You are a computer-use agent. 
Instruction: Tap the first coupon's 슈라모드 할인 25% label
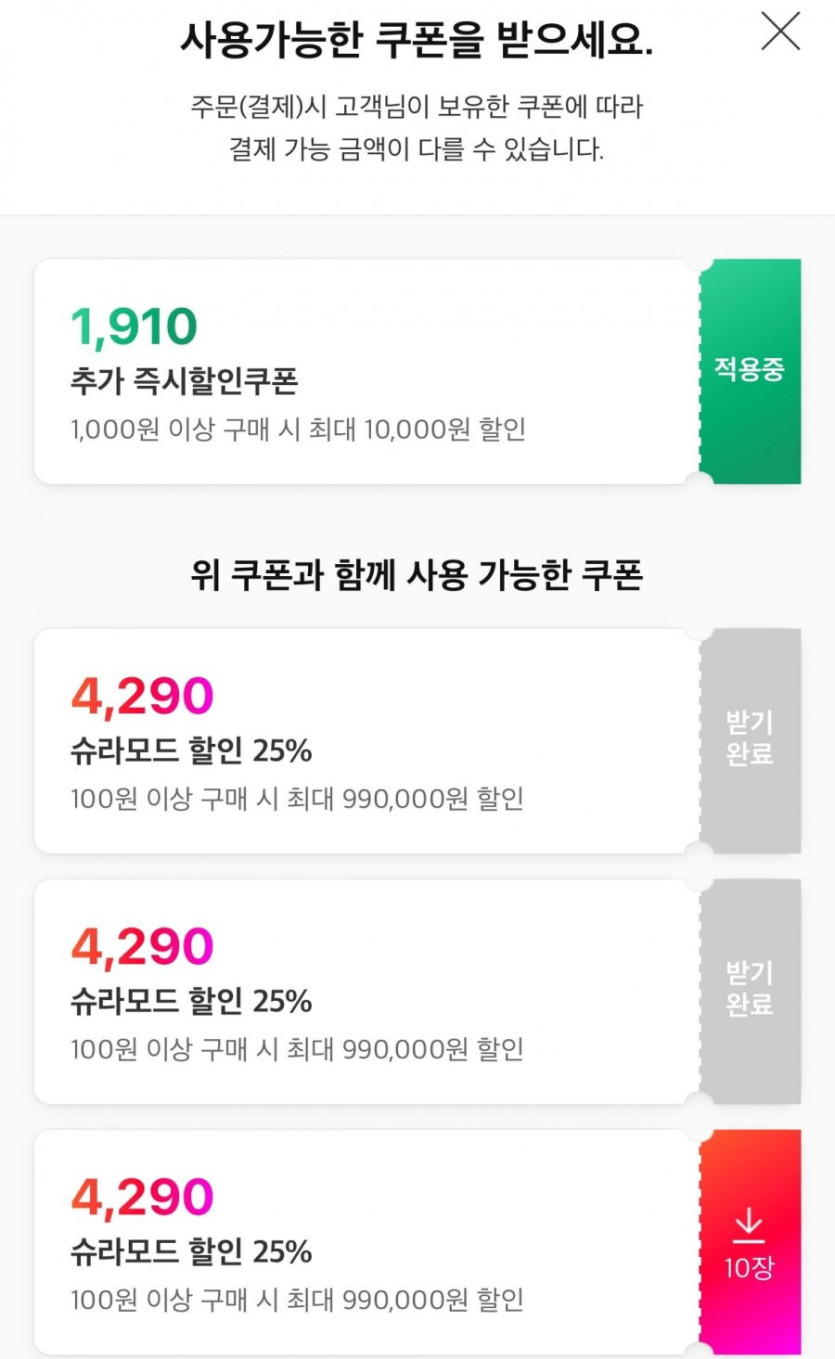coord(191,751)
